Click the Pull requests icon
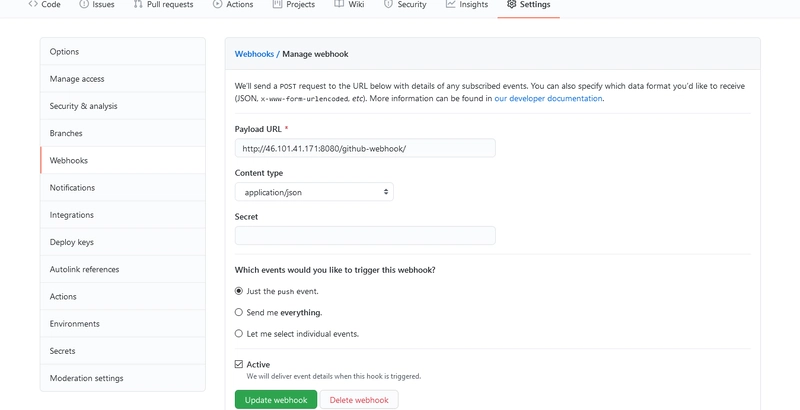800x410 pixels. pyautogui.click(x=138, y=4)
